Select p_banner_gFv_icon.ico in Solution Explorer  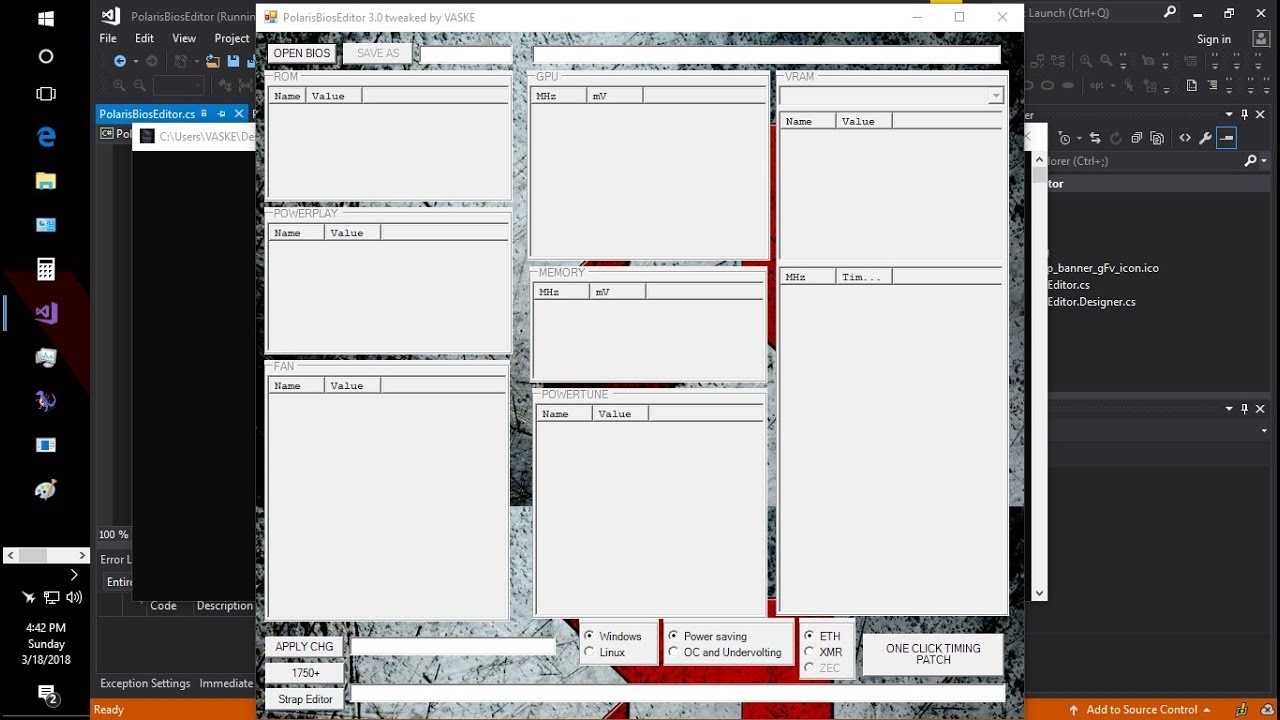(x=1103, y=268)
